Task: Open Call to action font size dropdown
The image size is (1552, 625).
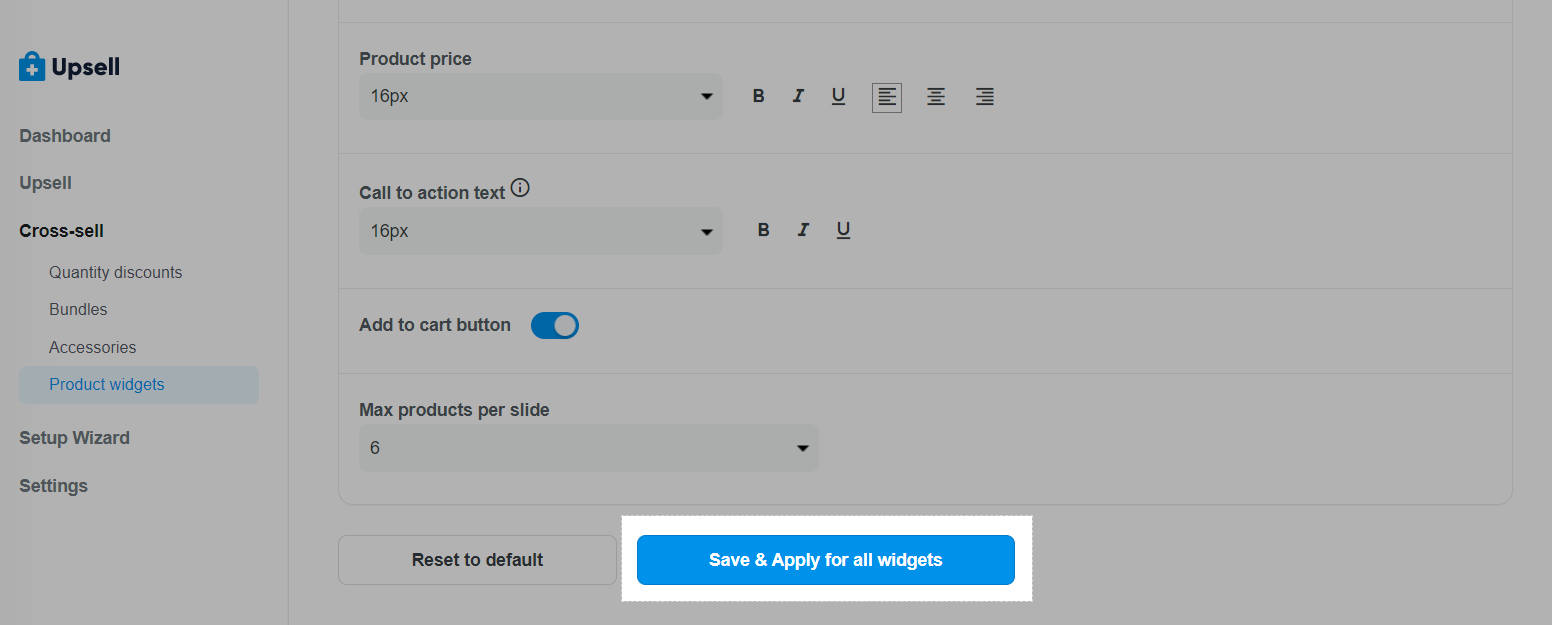Action: click(x=541, y=231)
